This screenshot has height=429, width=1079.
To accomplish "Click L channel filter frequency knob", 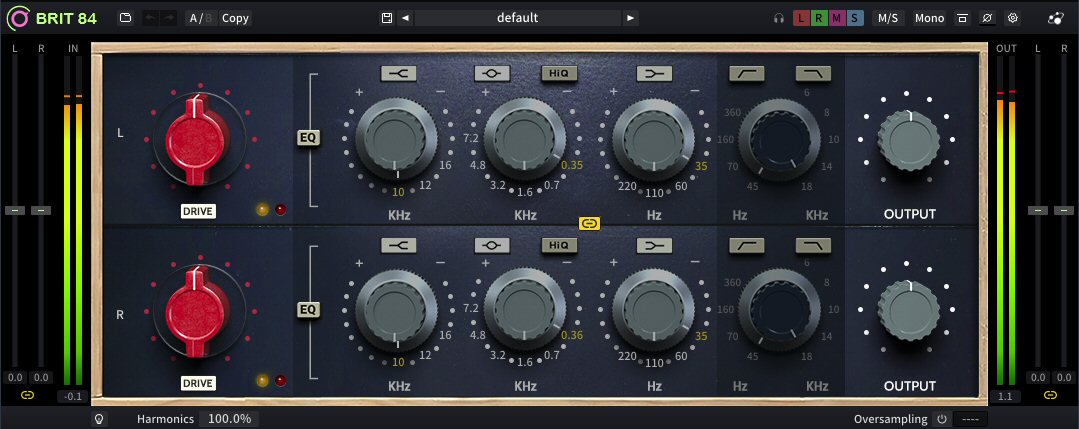I will 780,140.
